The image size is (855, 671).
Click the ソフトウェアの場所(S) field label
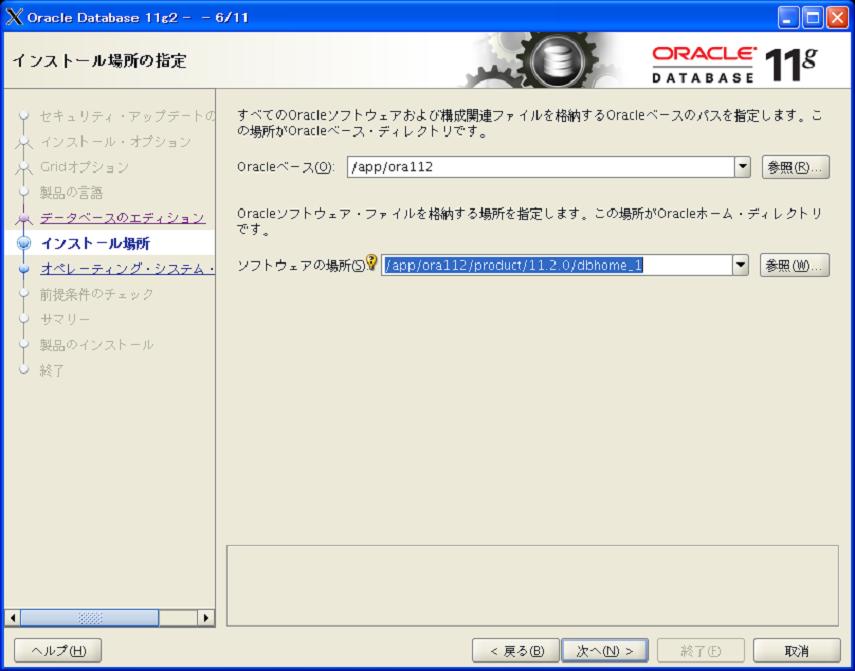[300, 265]
